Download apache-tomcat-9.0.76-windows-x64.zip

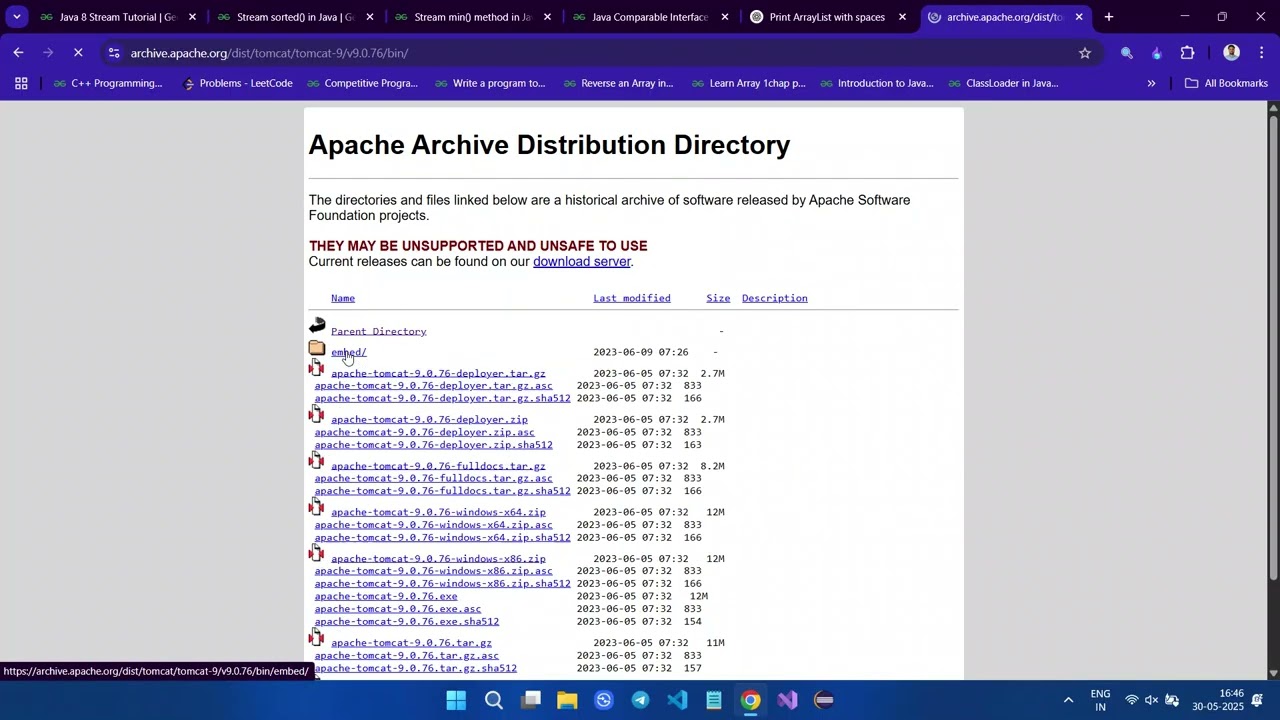(438, 512)
